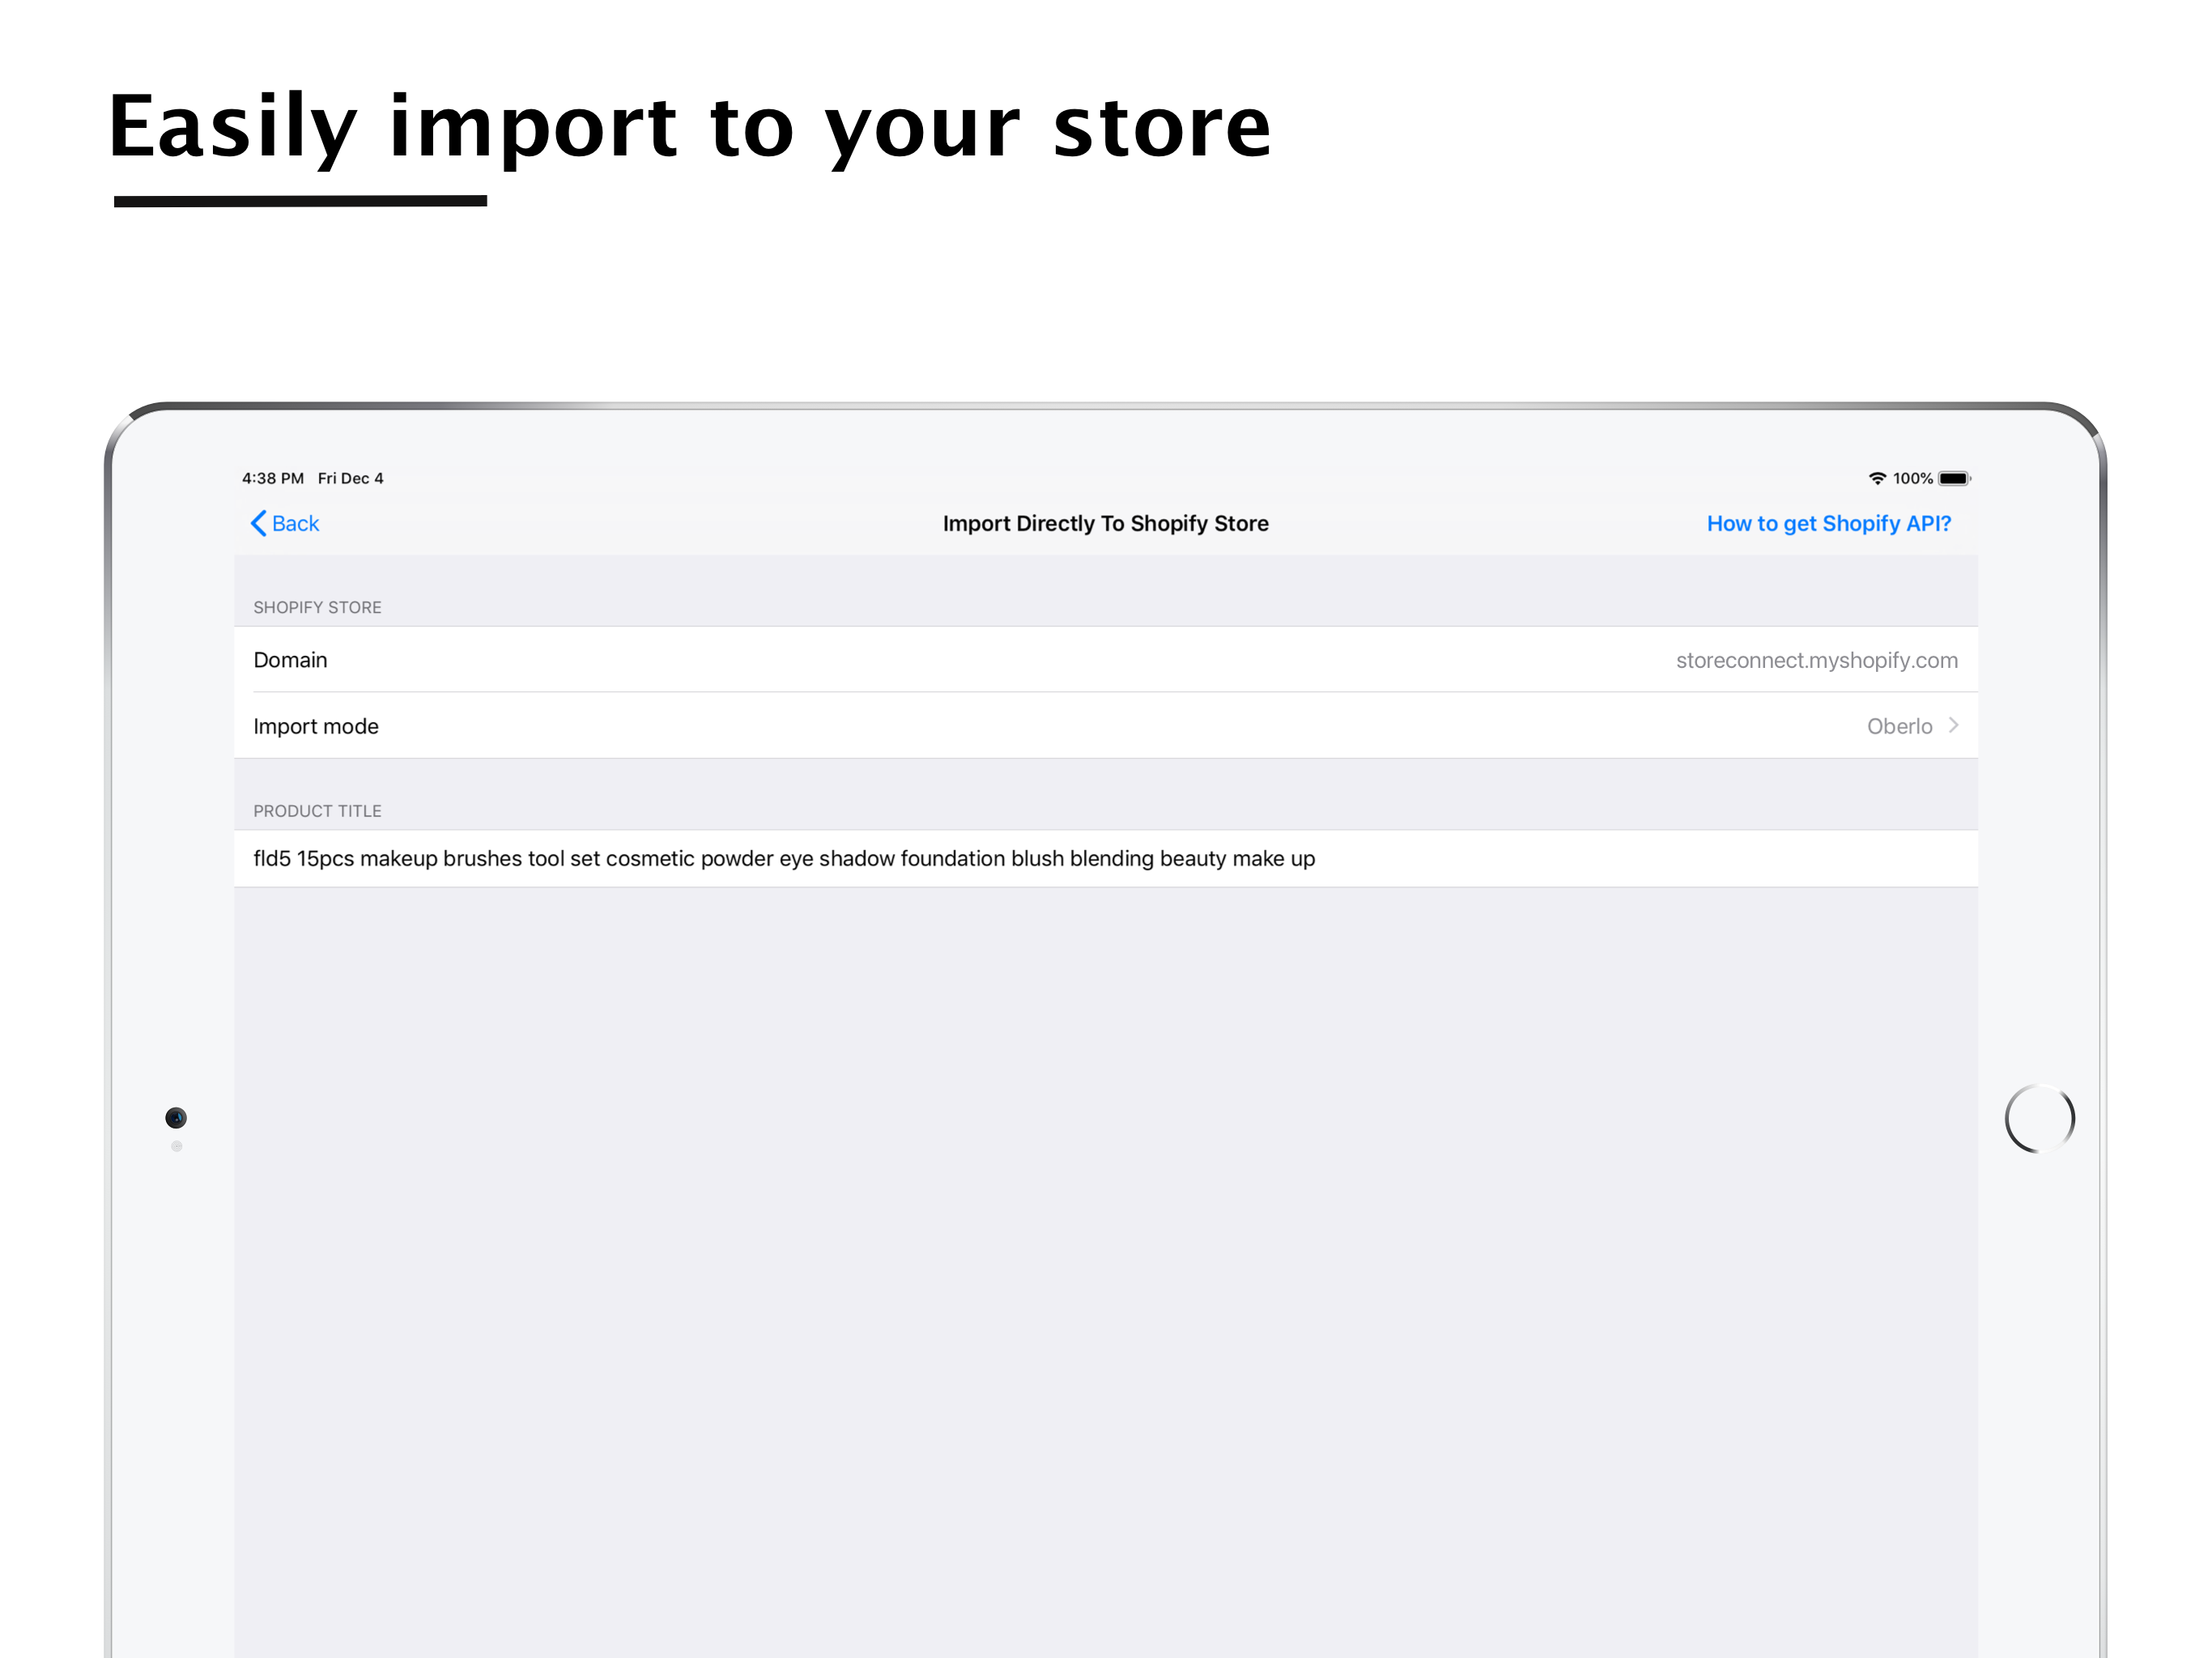Tap the back chevron arrow icon
Viewport: 2212px width, 1658px height.
click(x=258, y=523)
